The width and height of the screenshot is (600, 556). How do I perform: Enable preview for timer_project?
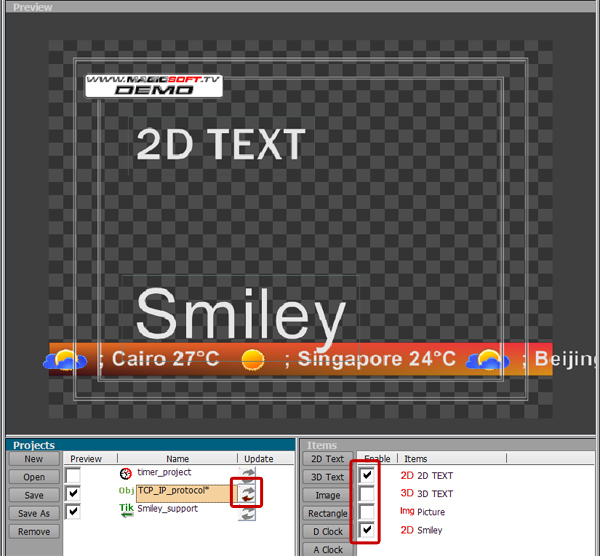(x=73, y=475)
